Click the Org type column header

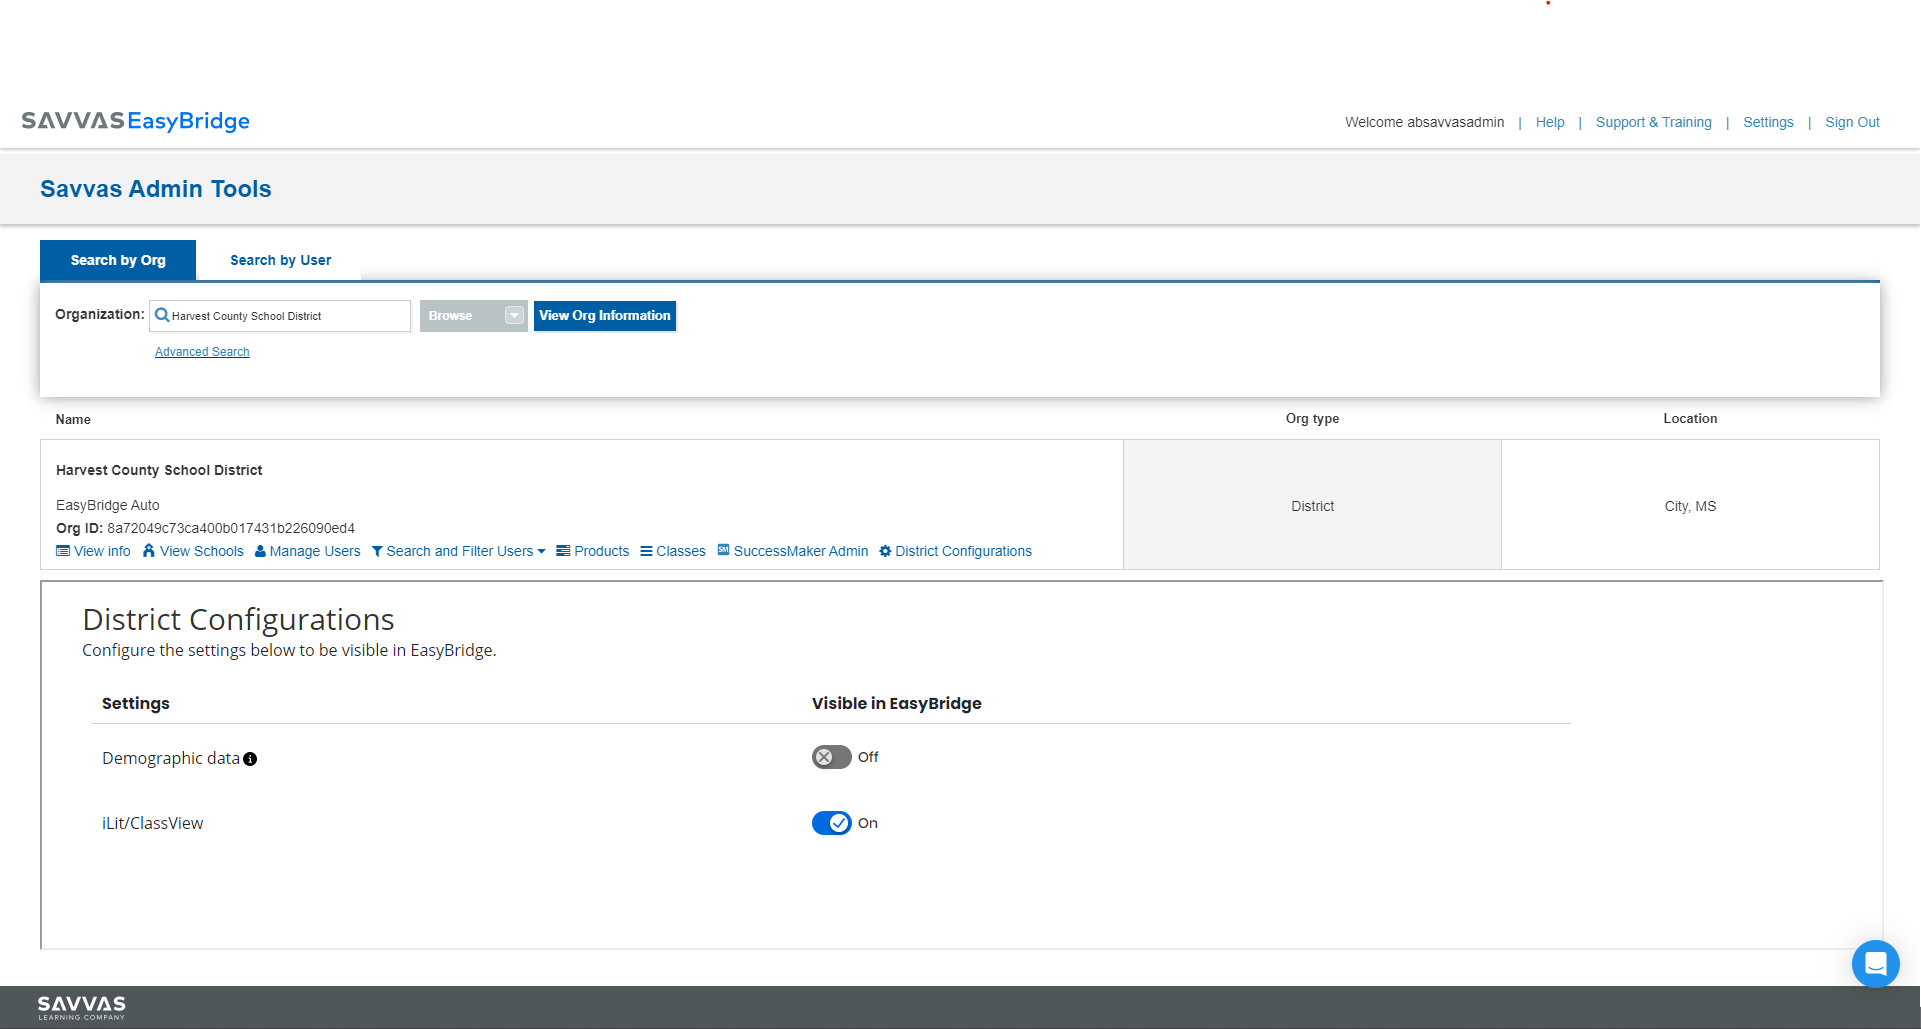(x=1312, y=418)
